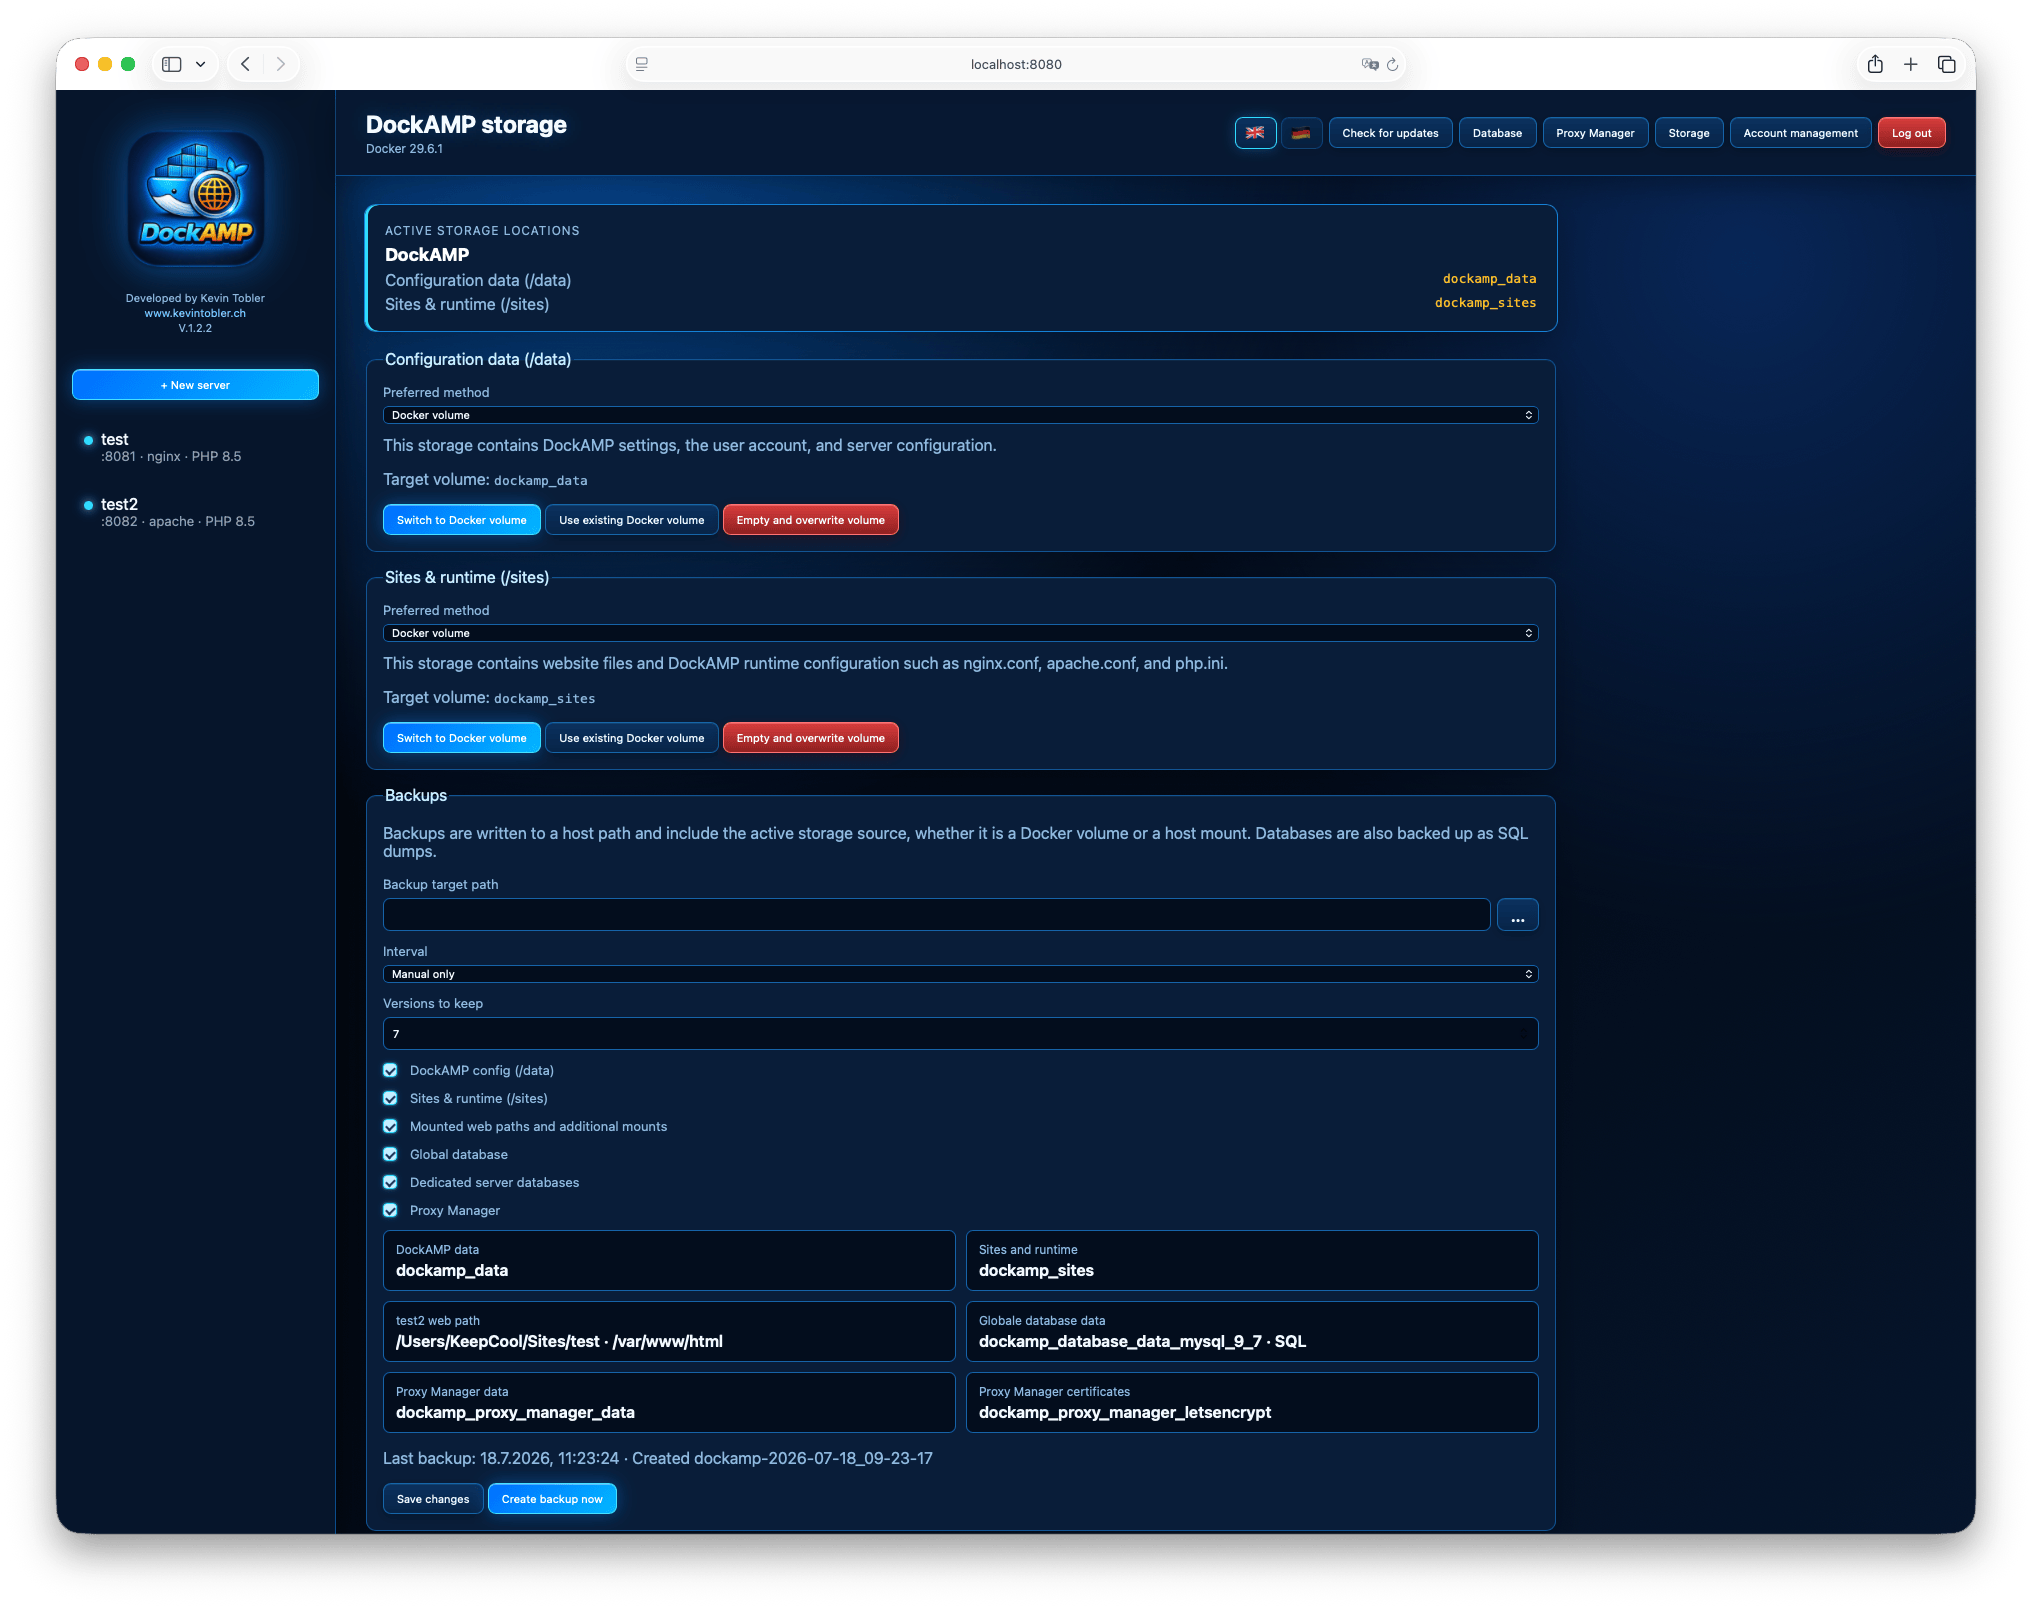Open Sites & runtime preferred method dropdown
The height and width of the screenshot is (1608, 2032).
(x=960, y=633)
